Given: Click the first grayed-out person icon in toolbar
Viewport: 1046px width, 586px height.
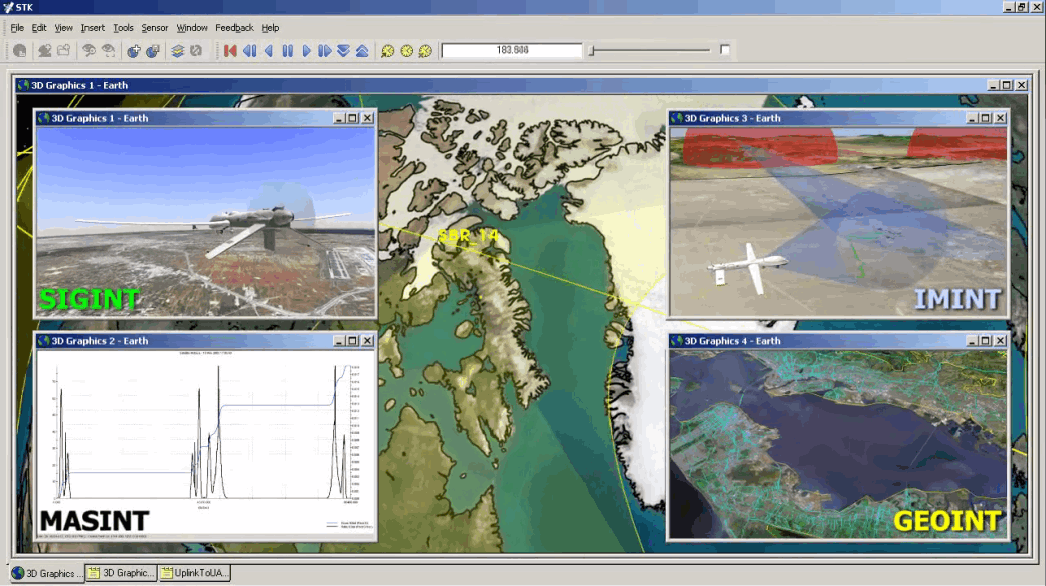Looking at the screenshot, I should point(44,51).
